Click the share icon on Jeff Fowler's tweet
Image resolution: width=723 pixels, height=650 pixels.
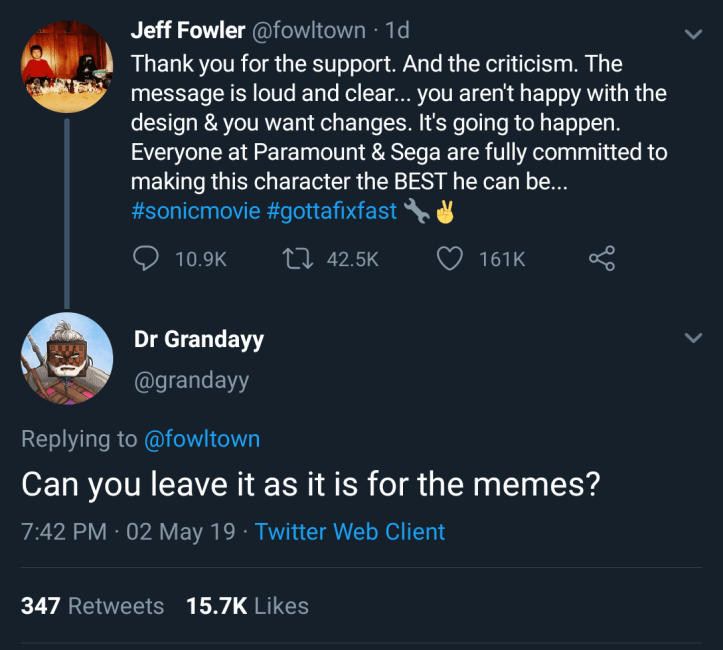tap(602, 258)
